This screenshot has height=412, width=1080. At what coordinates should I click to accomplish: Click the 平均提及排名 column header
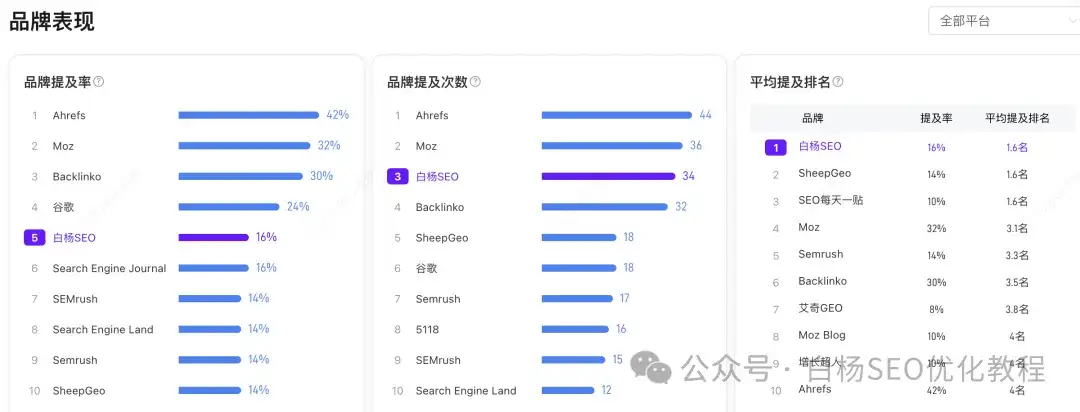1017,118
